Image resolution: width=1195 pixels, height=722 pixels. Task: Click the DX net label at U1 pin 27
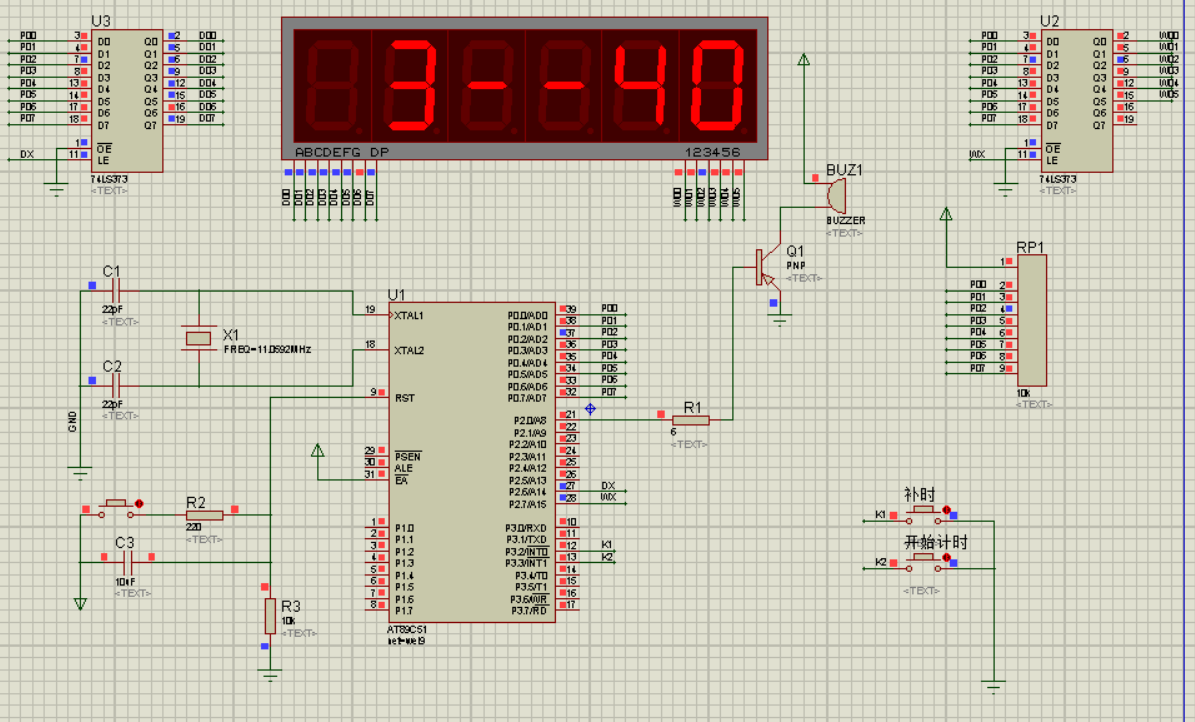(607, 486)
